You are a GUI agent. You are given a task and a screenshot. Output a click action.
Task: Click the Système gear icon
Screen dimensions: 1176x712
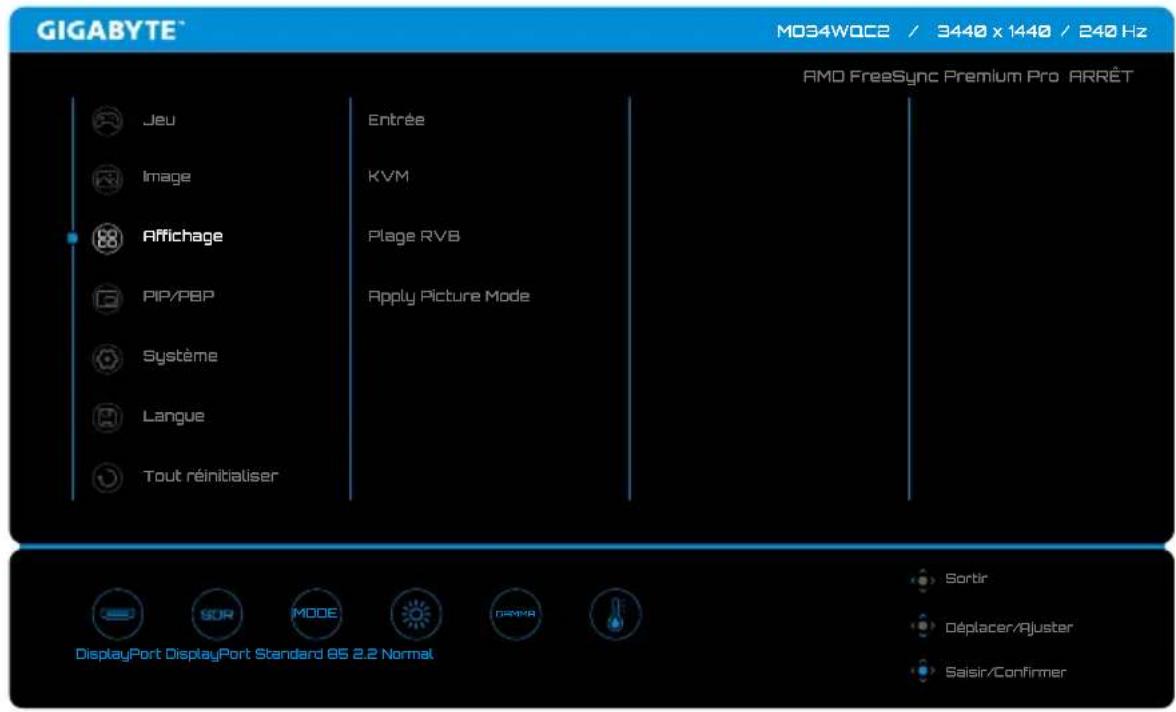click(107, 359)
